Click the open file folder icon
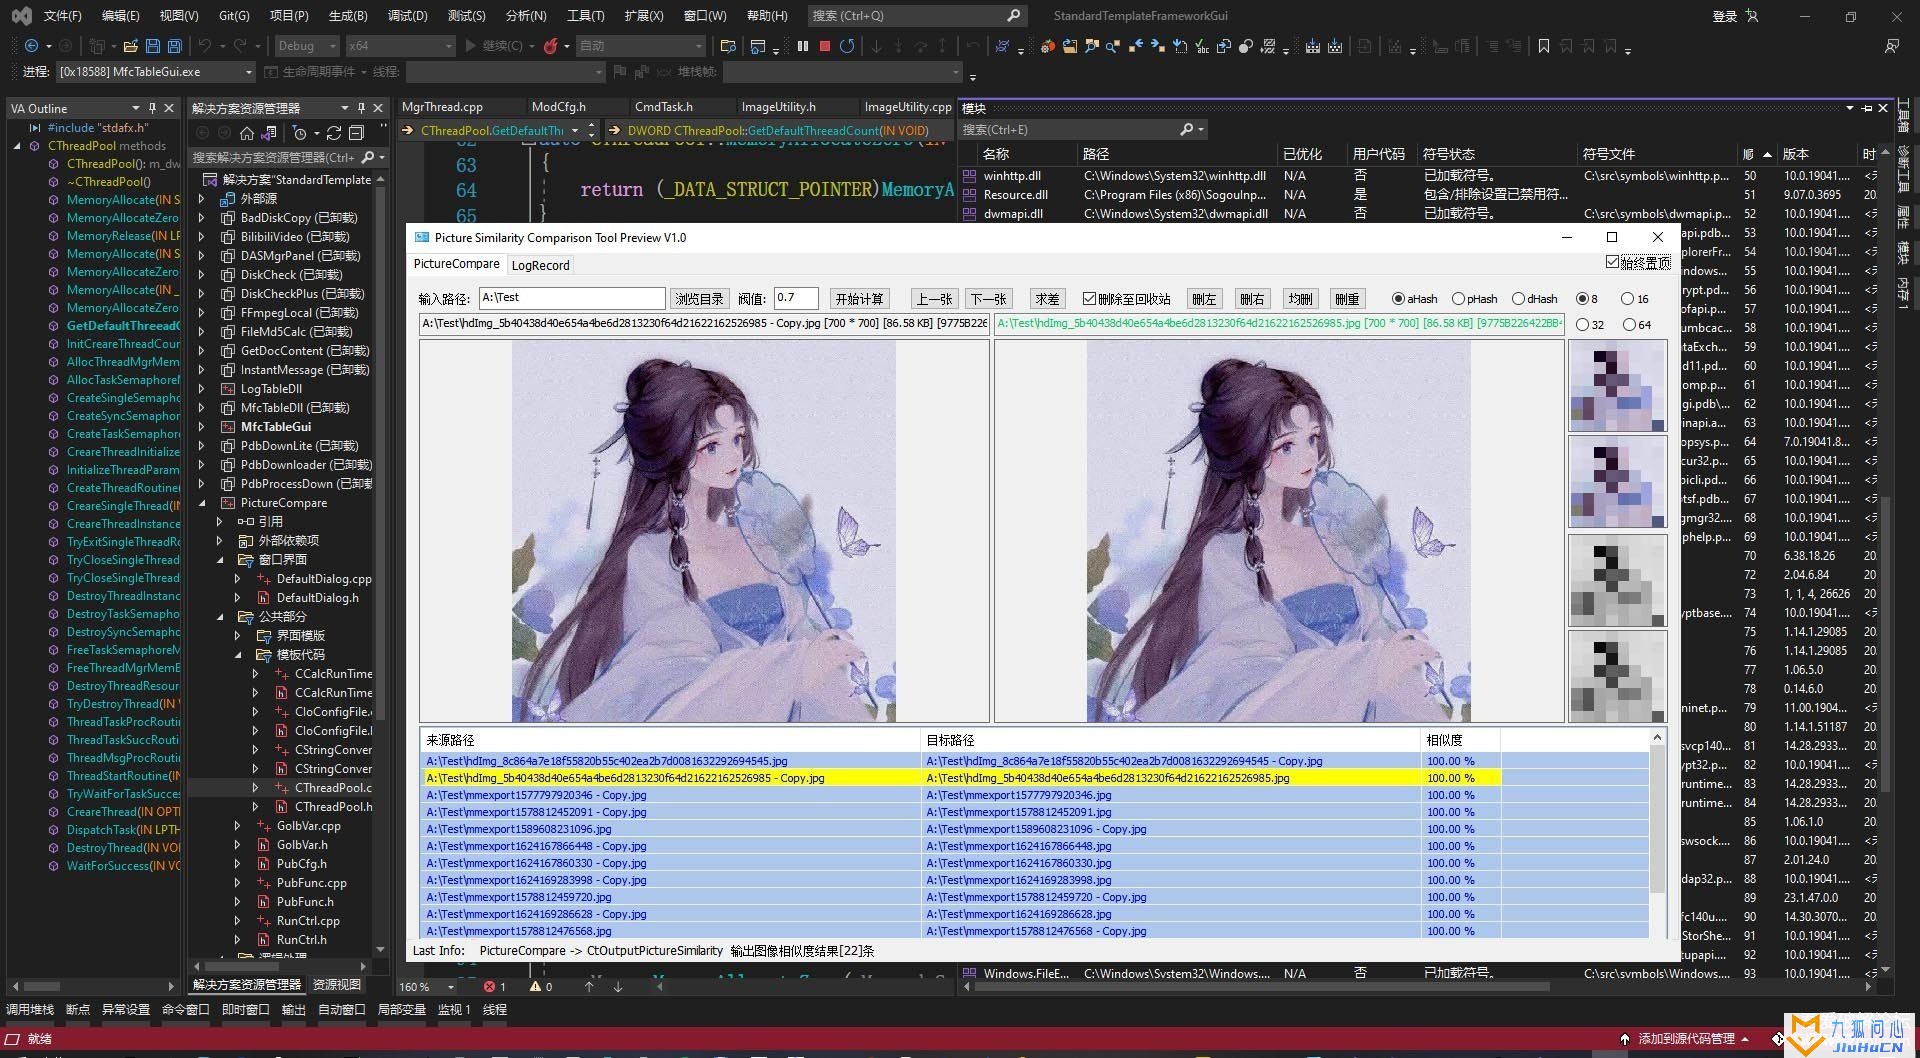Viewport: 1920px width, 1058px height. 131,46
